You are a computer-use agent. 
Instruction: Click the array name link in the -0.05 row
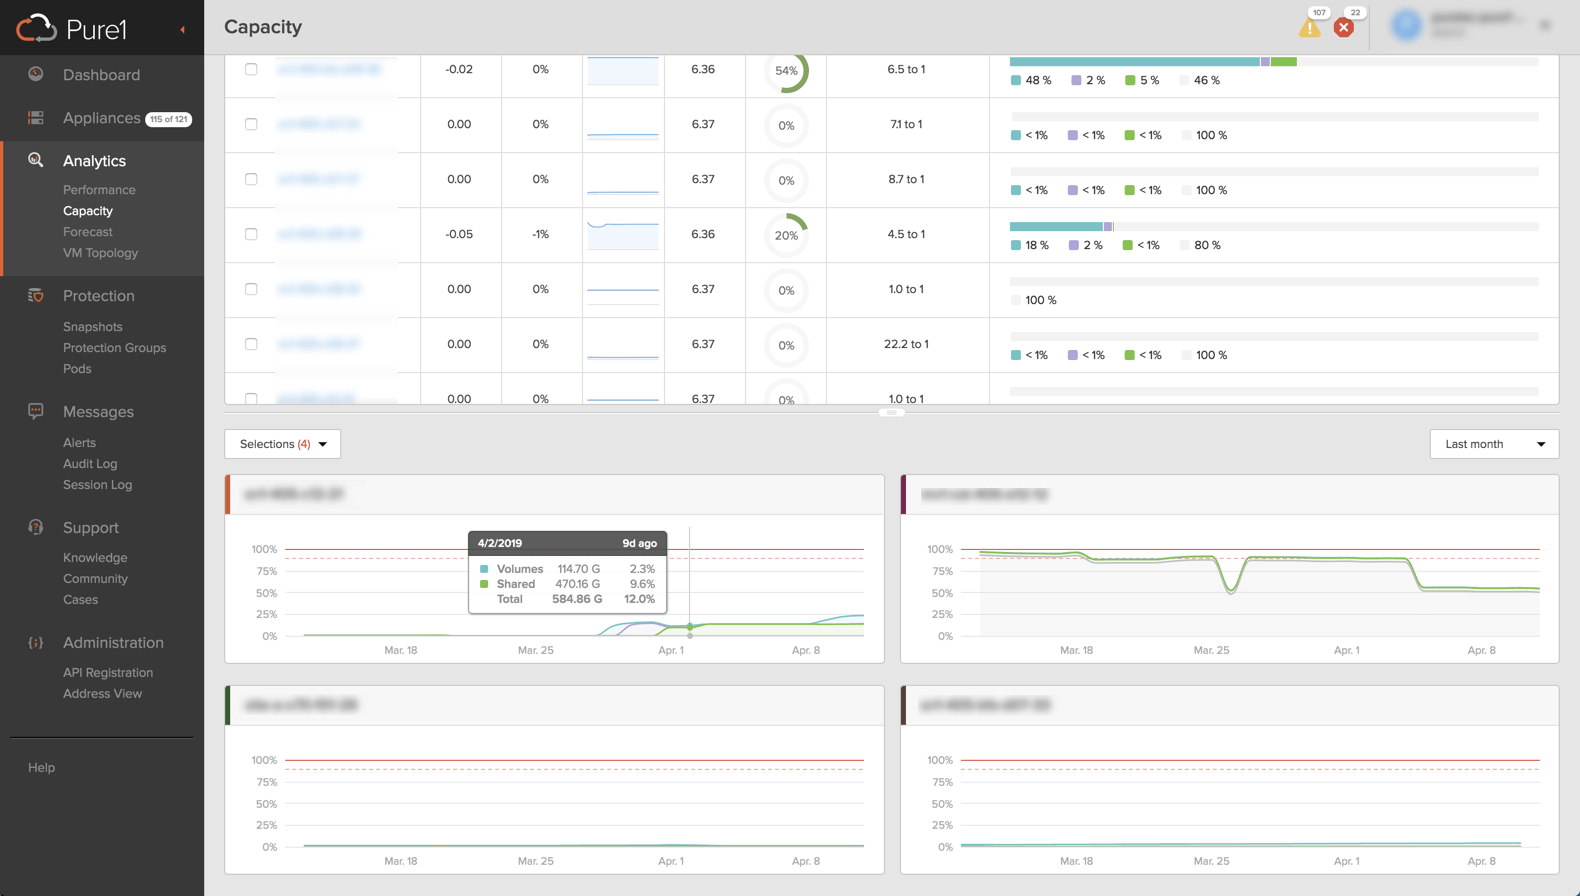pos(319,234)
